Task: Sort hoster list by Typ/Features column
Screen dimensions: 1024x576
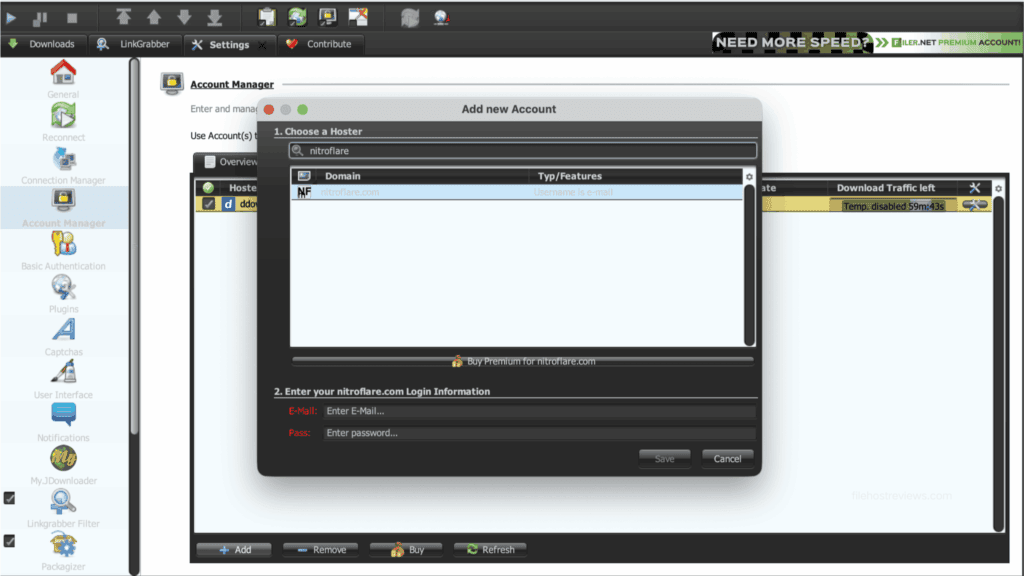Action: 635,176
